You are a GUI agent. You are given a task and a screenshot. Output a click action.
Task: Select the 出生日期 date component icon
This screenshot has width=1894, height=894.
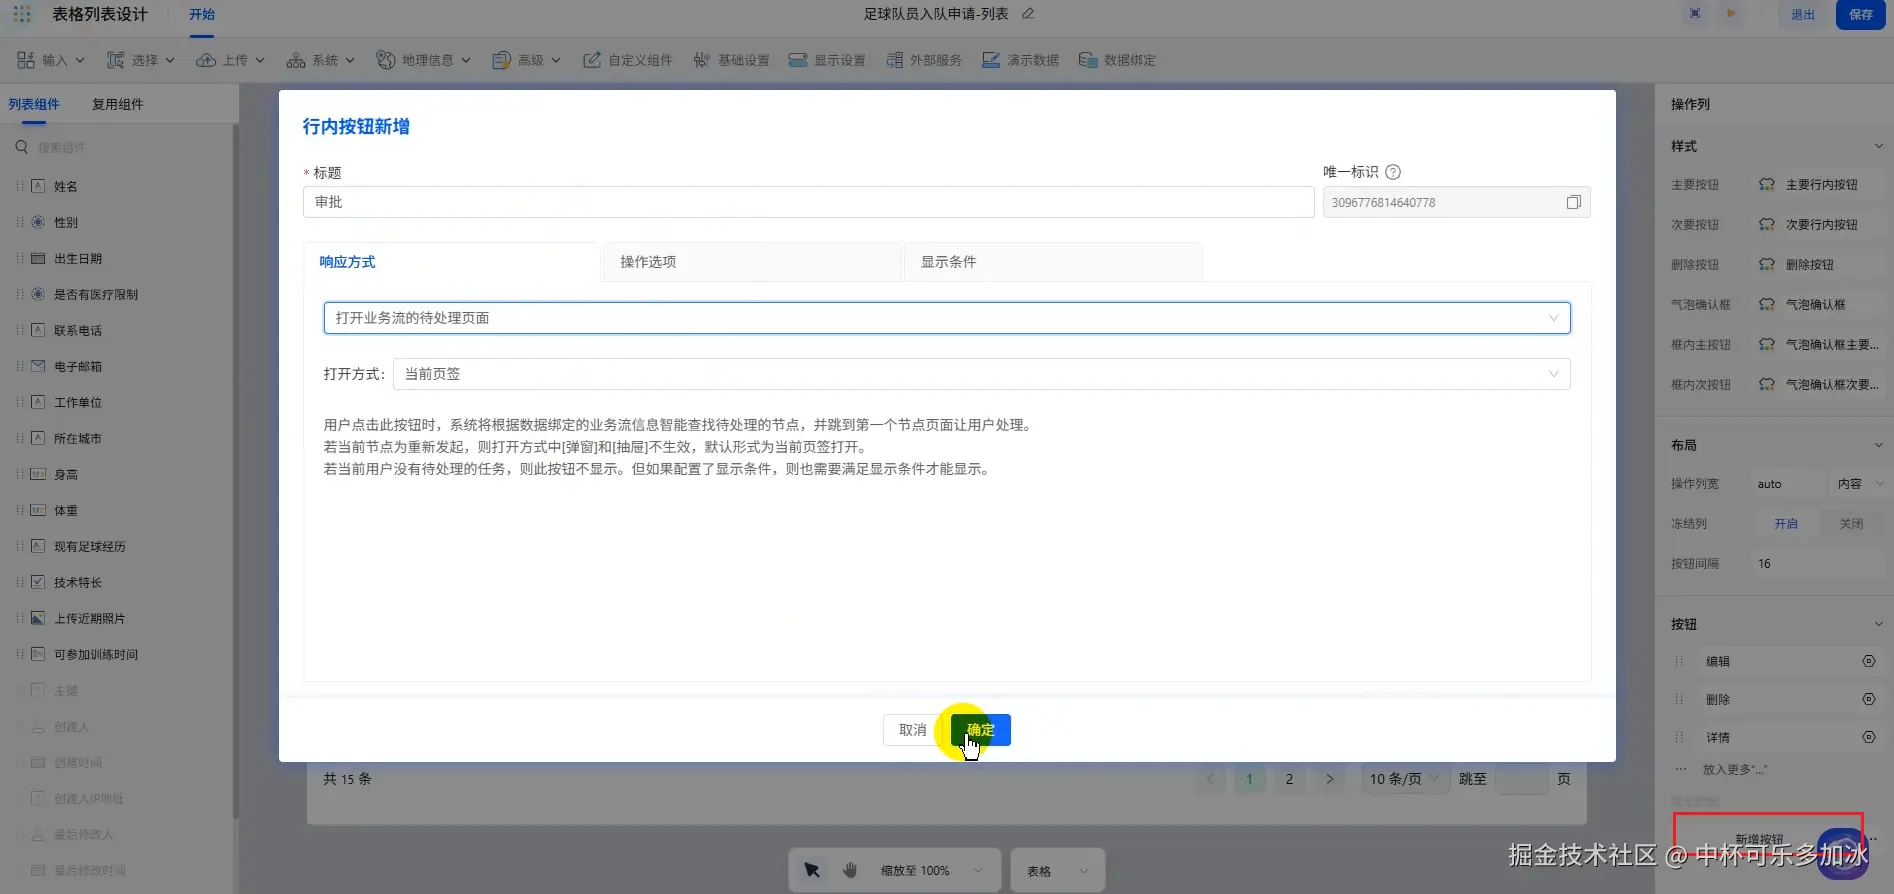(x=38, y=258)
